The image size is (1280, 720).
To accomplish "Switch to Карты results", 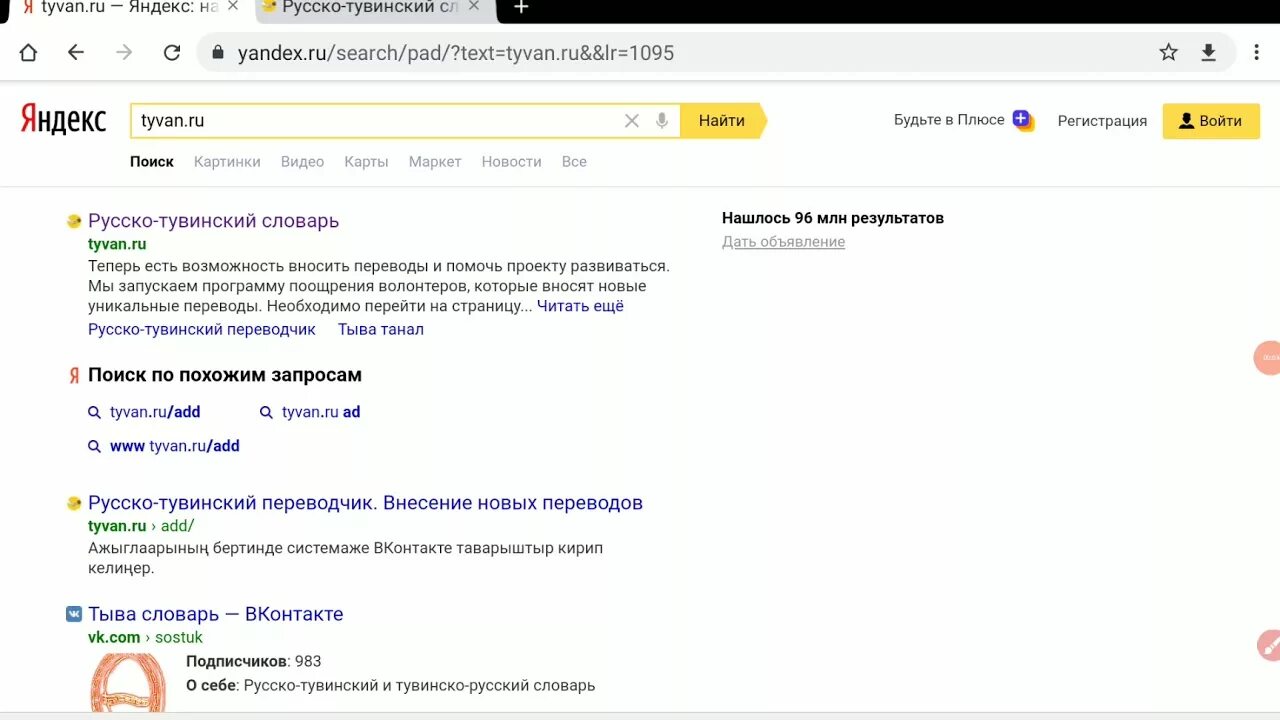I will tap(366, 162).
